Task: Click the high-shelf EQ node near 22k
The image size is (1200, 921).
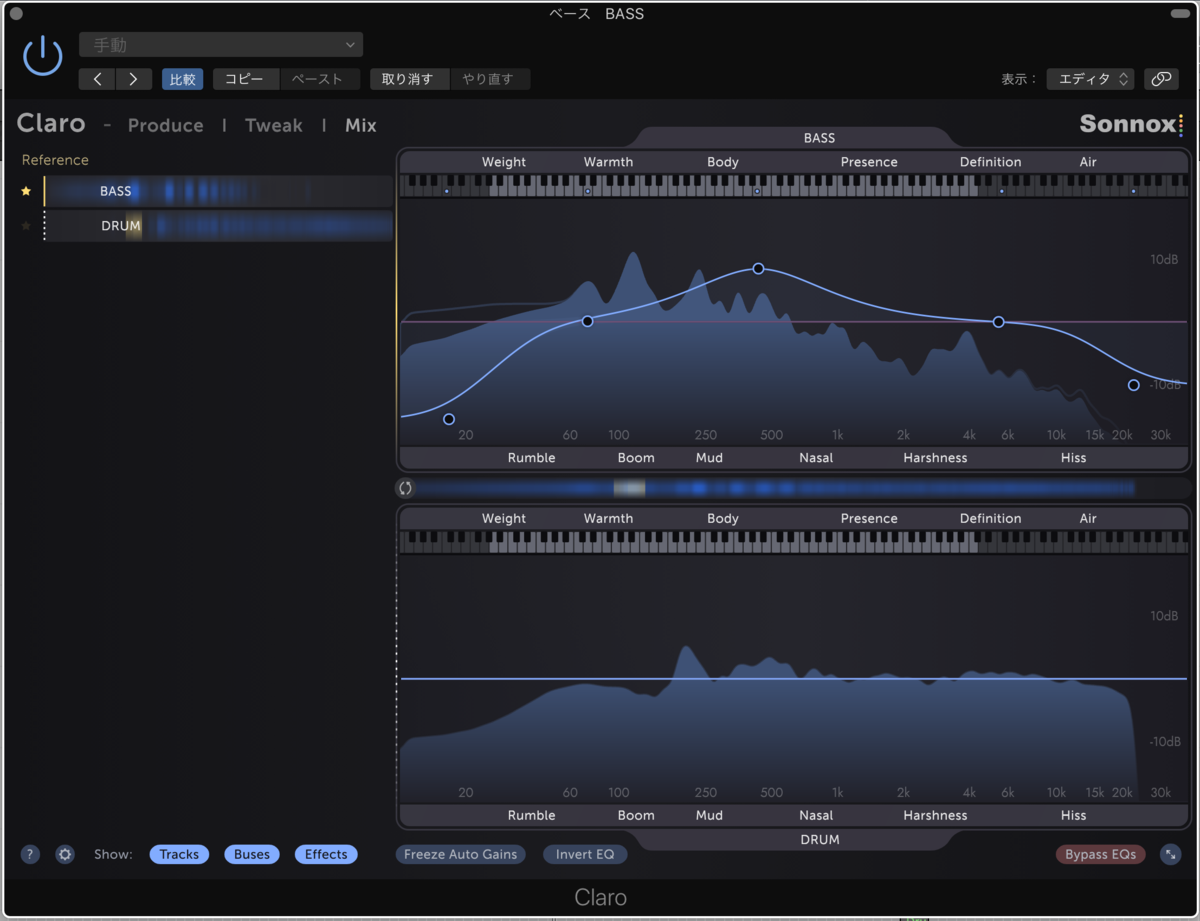Action: pyautogui.click(x=1133, y=385)
